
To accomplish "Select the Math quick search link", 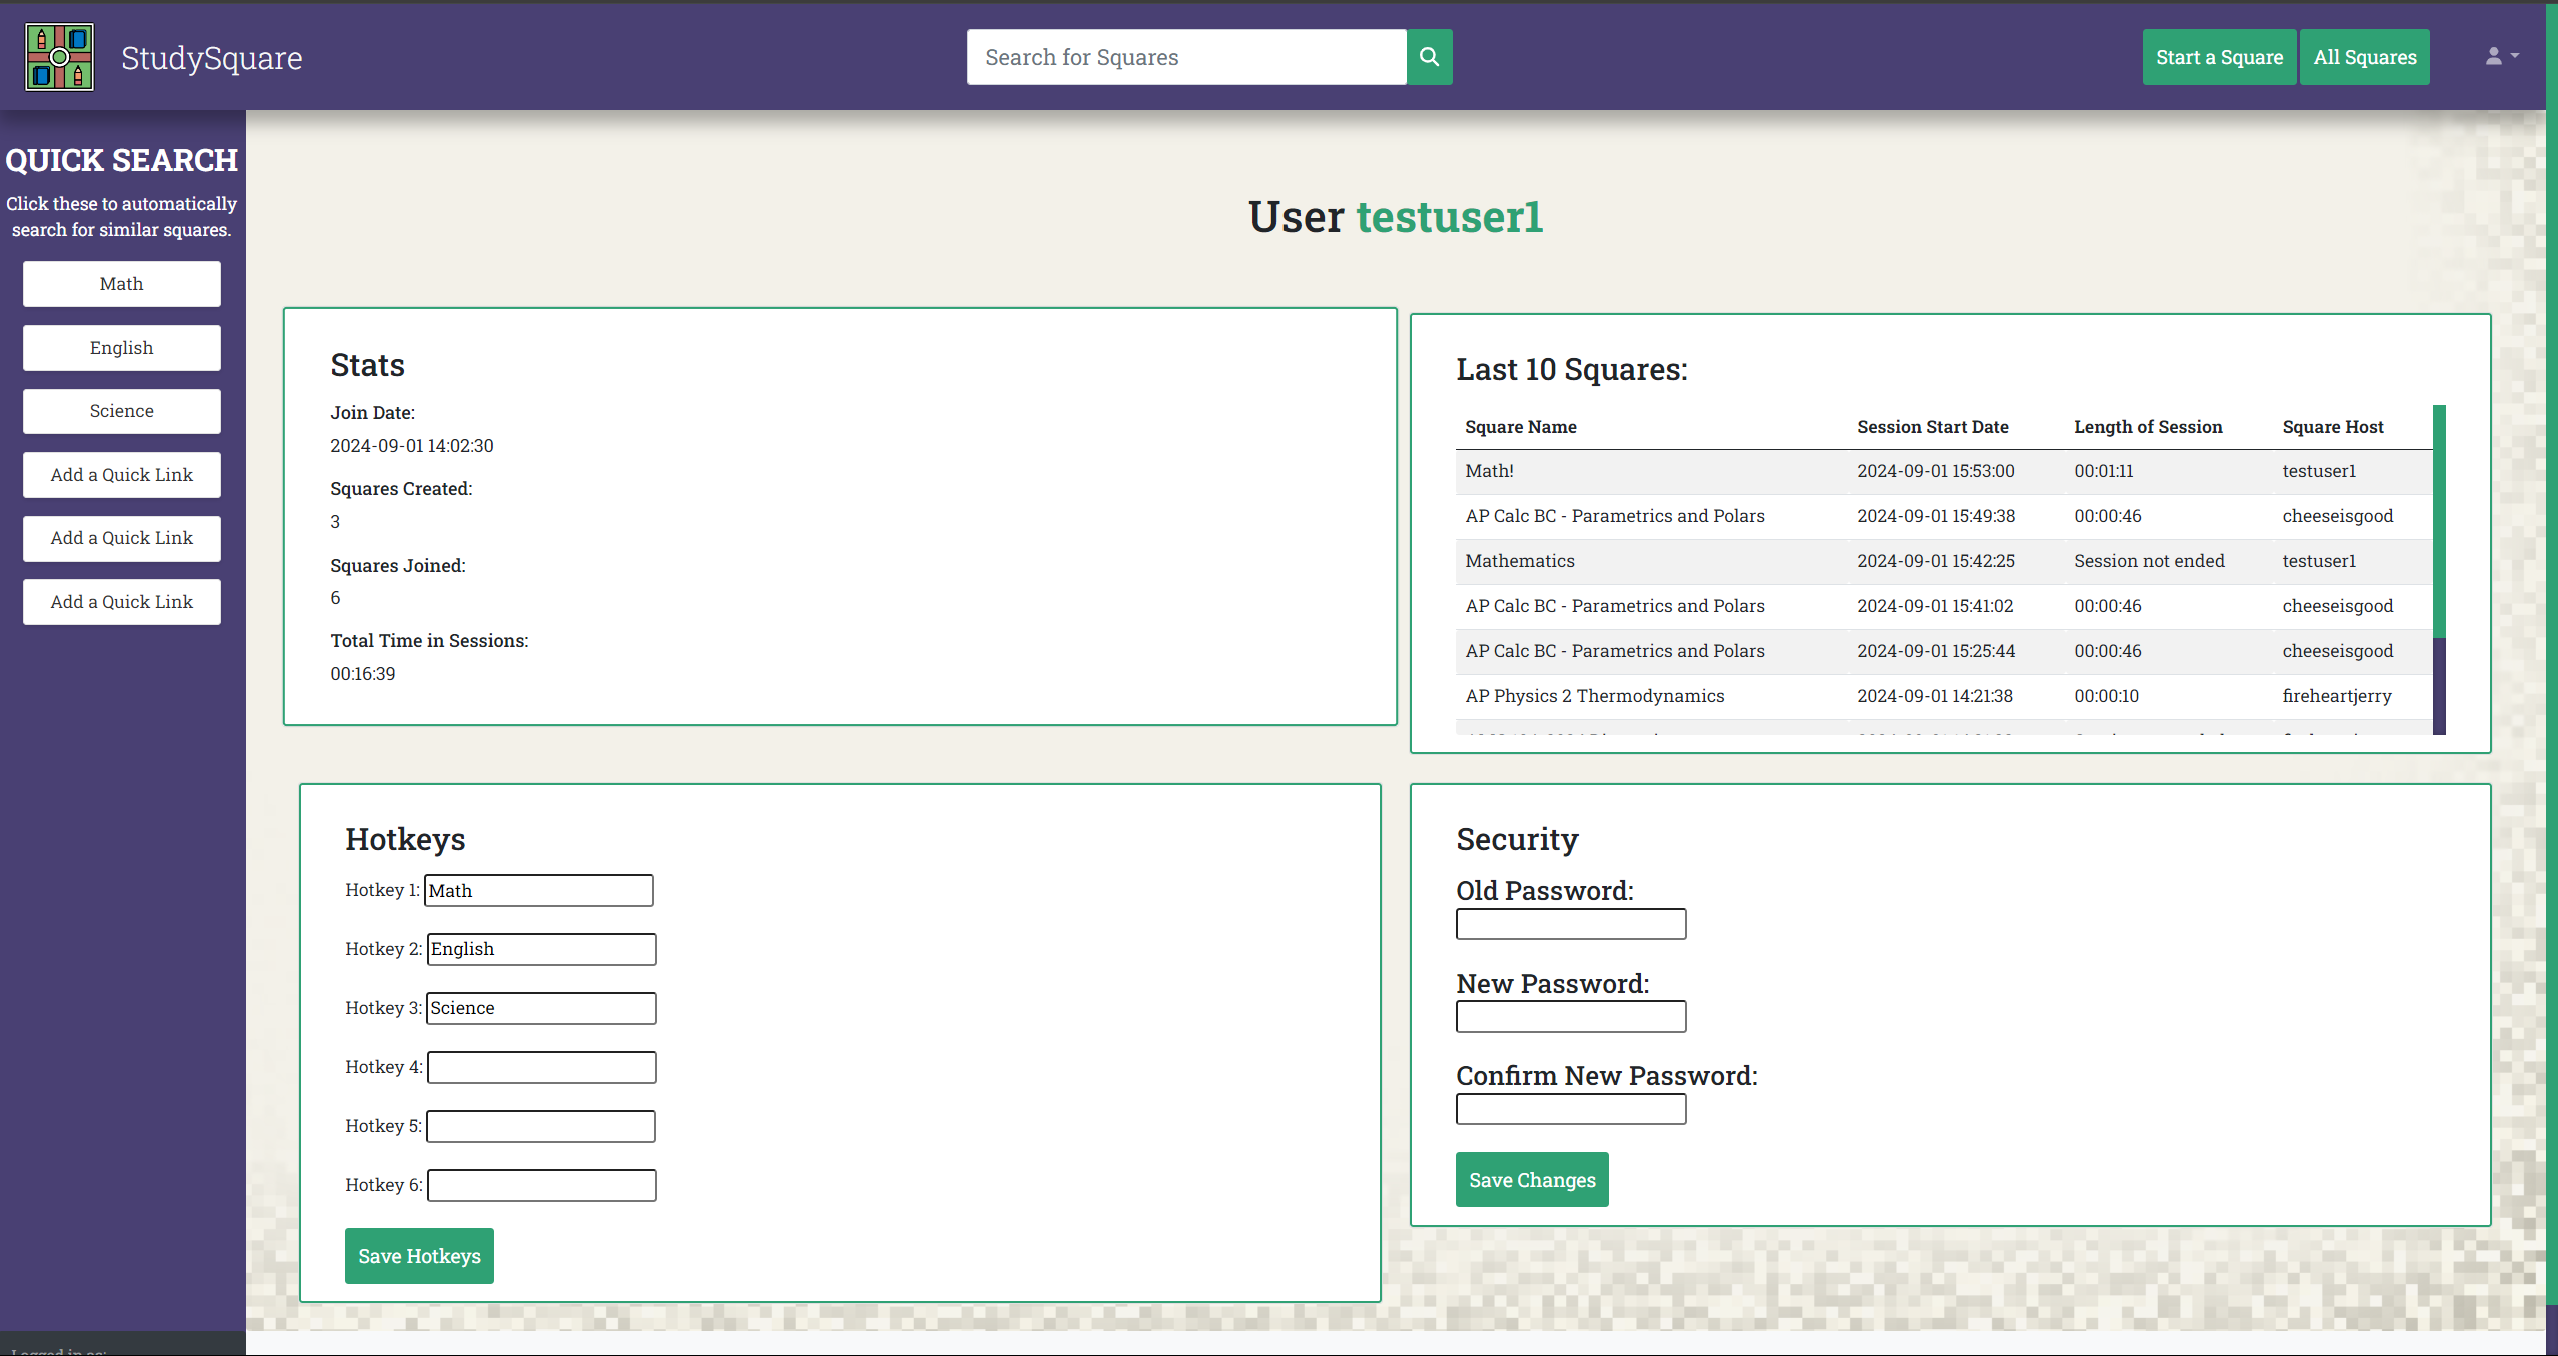I will [x=121, y=284].
